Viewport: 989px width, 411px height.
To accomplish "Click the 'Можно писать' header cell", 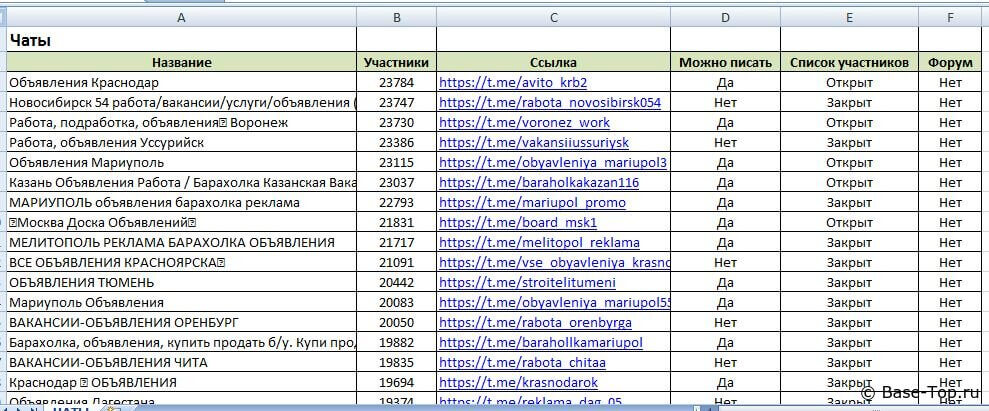I will click(725, 62).
